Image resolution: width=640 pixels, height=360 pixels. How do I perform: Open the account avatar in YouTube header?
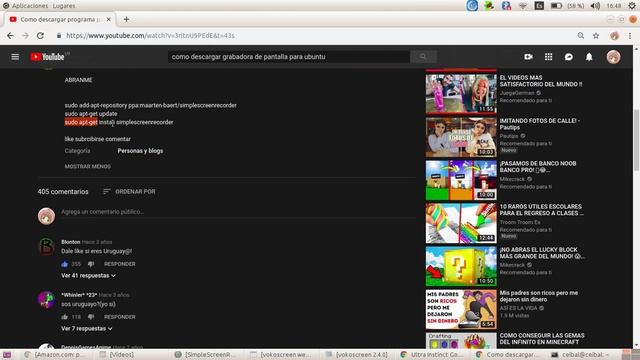coord(613,57)
